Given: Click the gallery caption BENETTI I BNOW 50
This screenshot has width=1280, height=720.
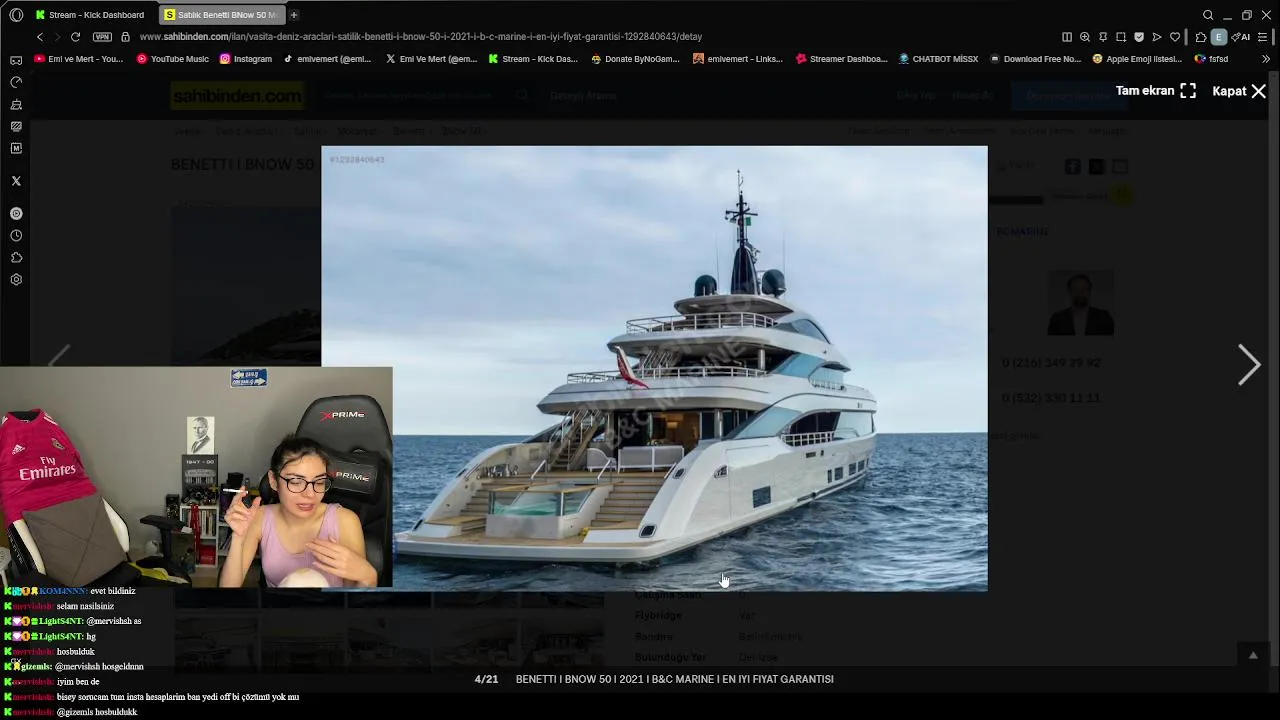Looking at the screenshot, I should click(674, 679).
